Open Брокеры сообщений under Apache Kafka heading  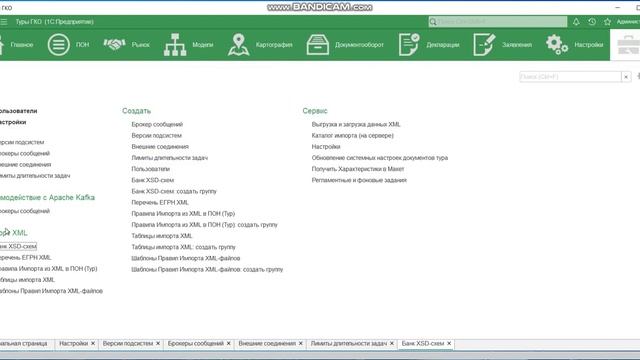(25, 211)
